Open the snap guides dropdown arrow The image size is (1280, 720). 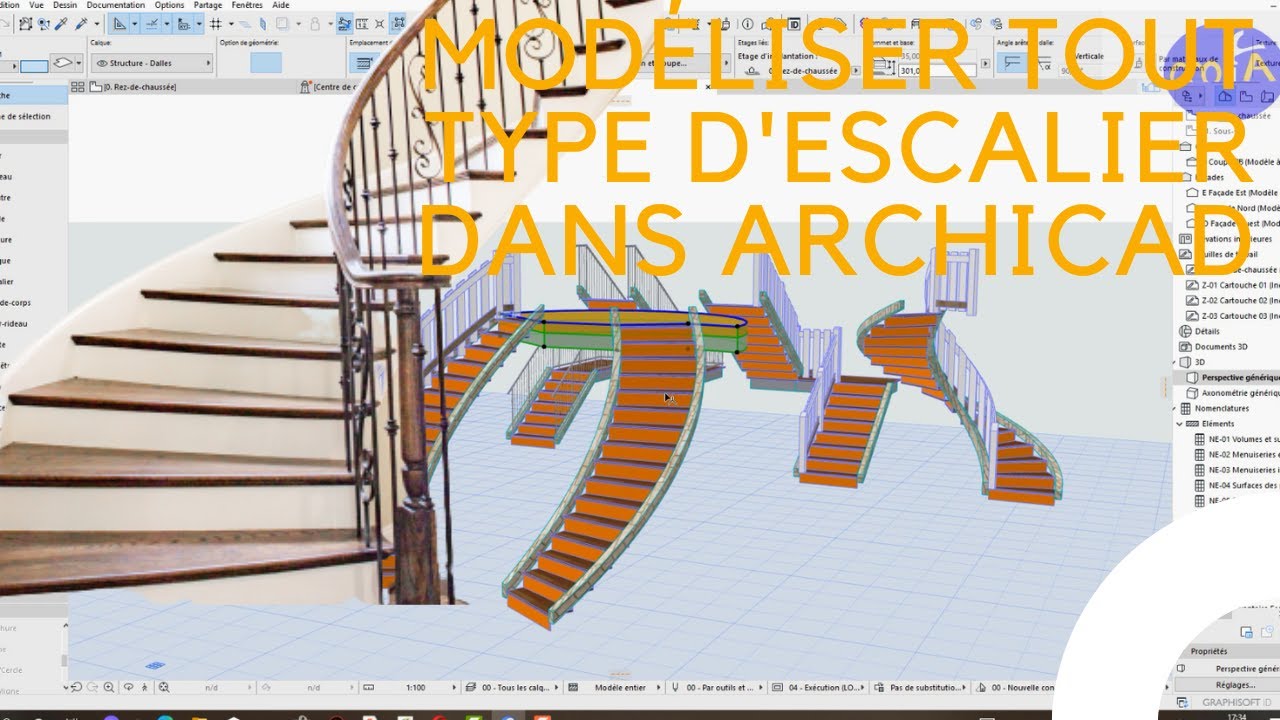(x=166, y=23)
